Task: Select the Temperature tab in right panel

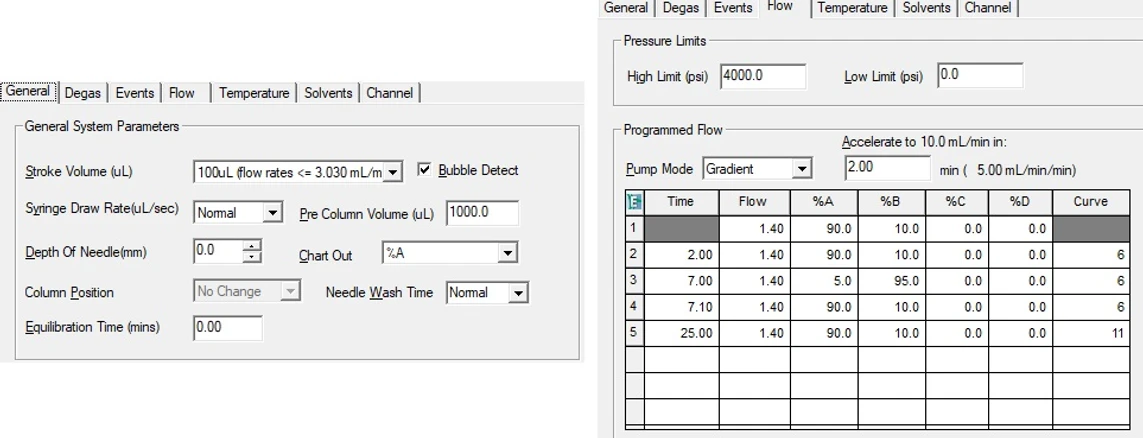Action: click(852, 8)
